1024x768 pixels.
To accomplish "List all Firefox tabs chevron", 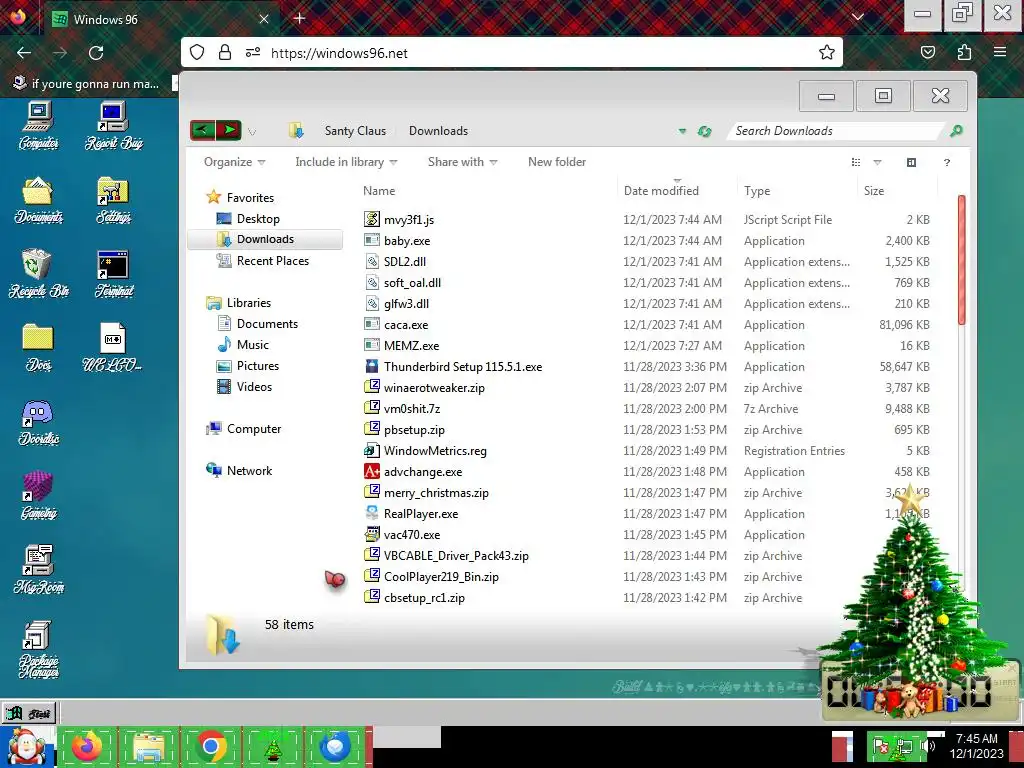I will [x=857, y=17].
